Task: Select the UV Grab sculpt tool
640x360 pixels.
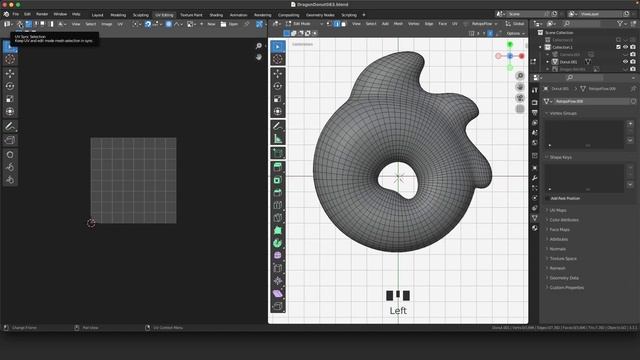Action: (10, 155)
